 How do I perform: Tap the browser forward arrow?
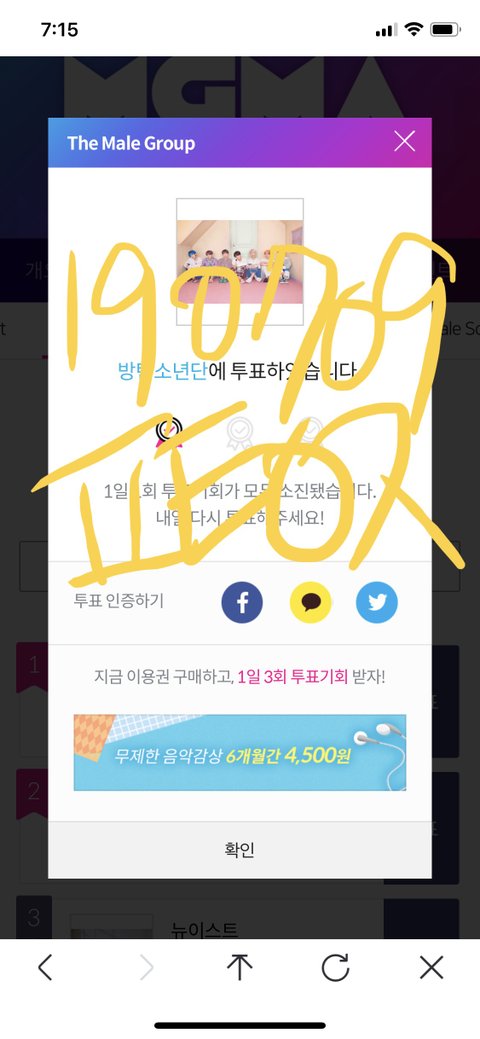click(x=146, y=968)
